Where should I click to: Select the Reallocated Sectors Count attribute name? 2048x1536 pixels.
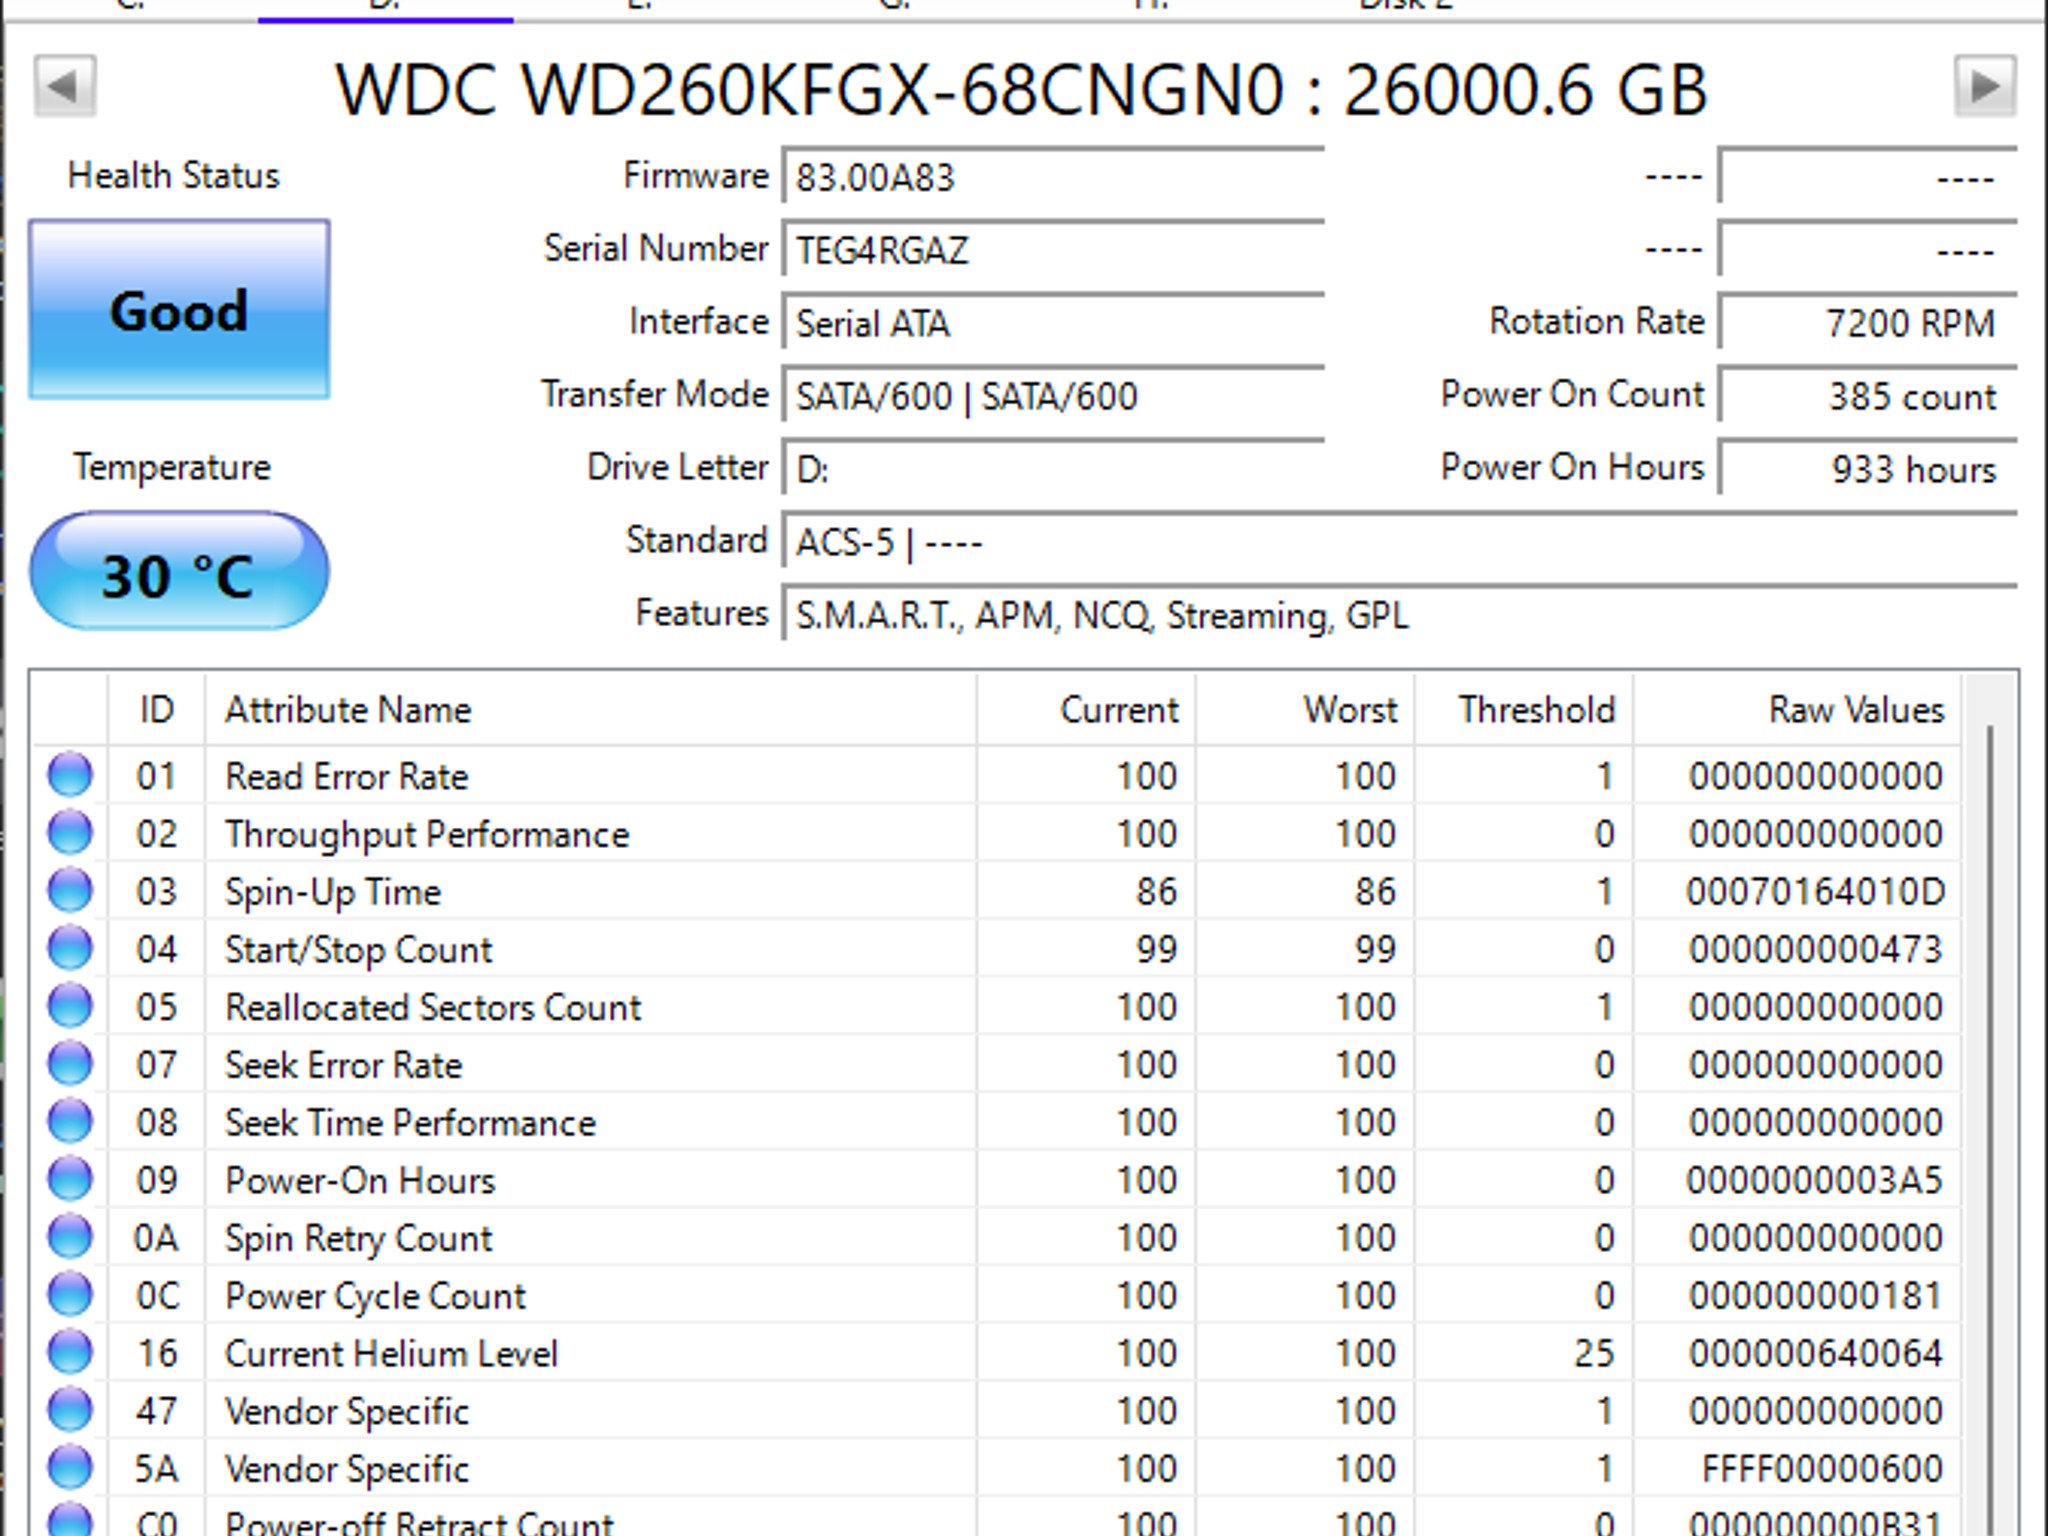[x=433, y=1008]
